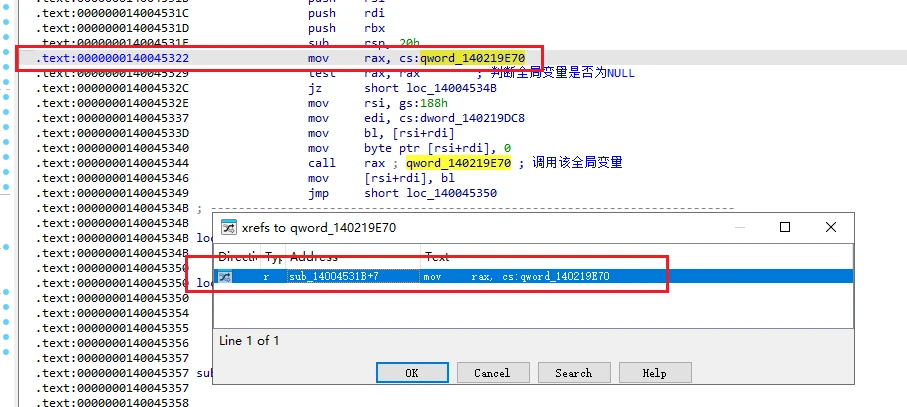
Task: Confirm the xrefs dialog with OK
Action: tap(412, 373)
